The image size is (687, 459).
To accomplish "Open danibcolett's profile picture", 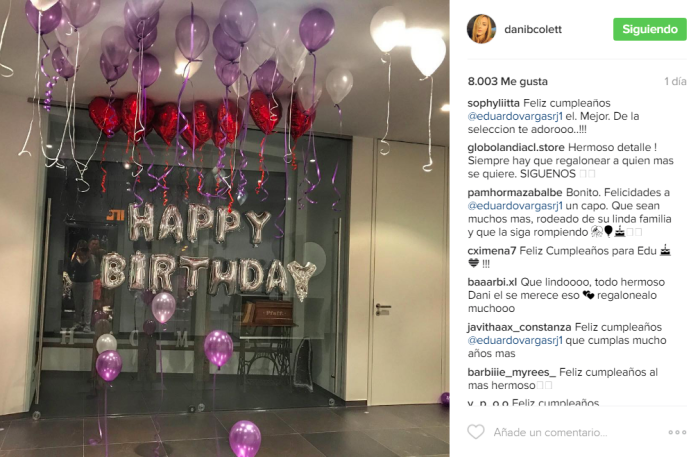I will (x=482, y=29).
